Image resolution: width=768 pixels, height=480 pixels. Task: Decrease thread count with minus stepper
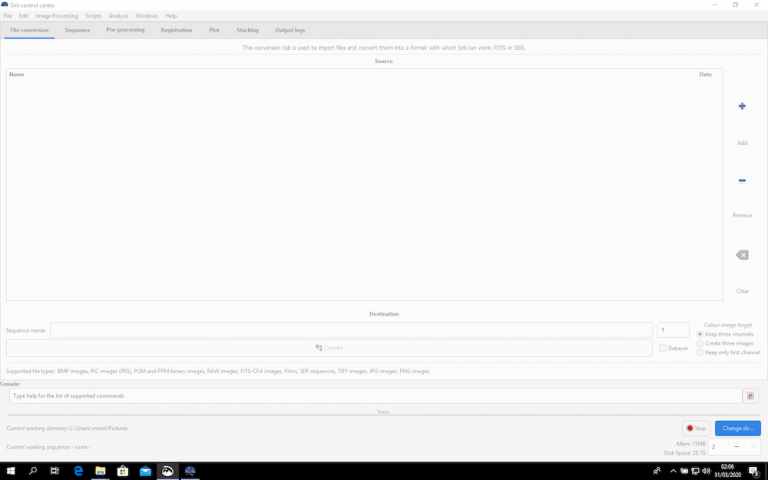point(737,447)
